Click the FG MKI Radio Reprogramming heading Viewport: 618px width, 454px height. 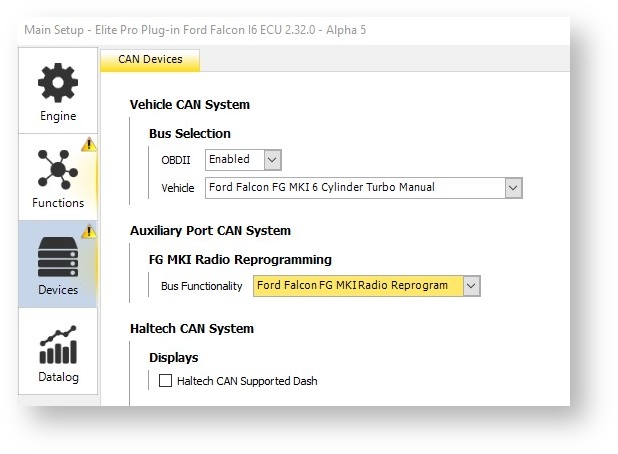pyautogui.click(x=240, y=260)
